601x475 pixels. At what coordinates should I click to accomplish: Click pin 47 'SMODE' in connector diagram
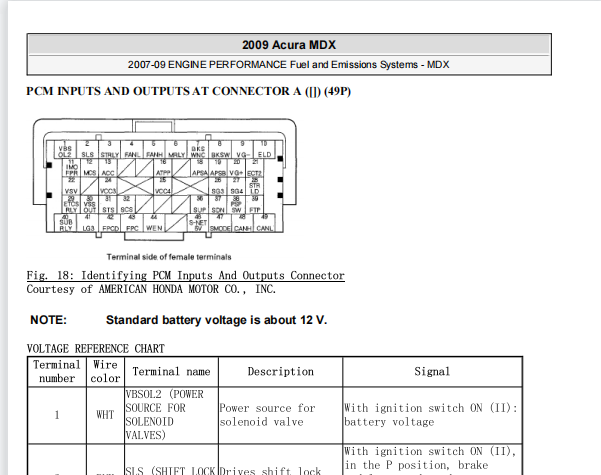(220, 223)
